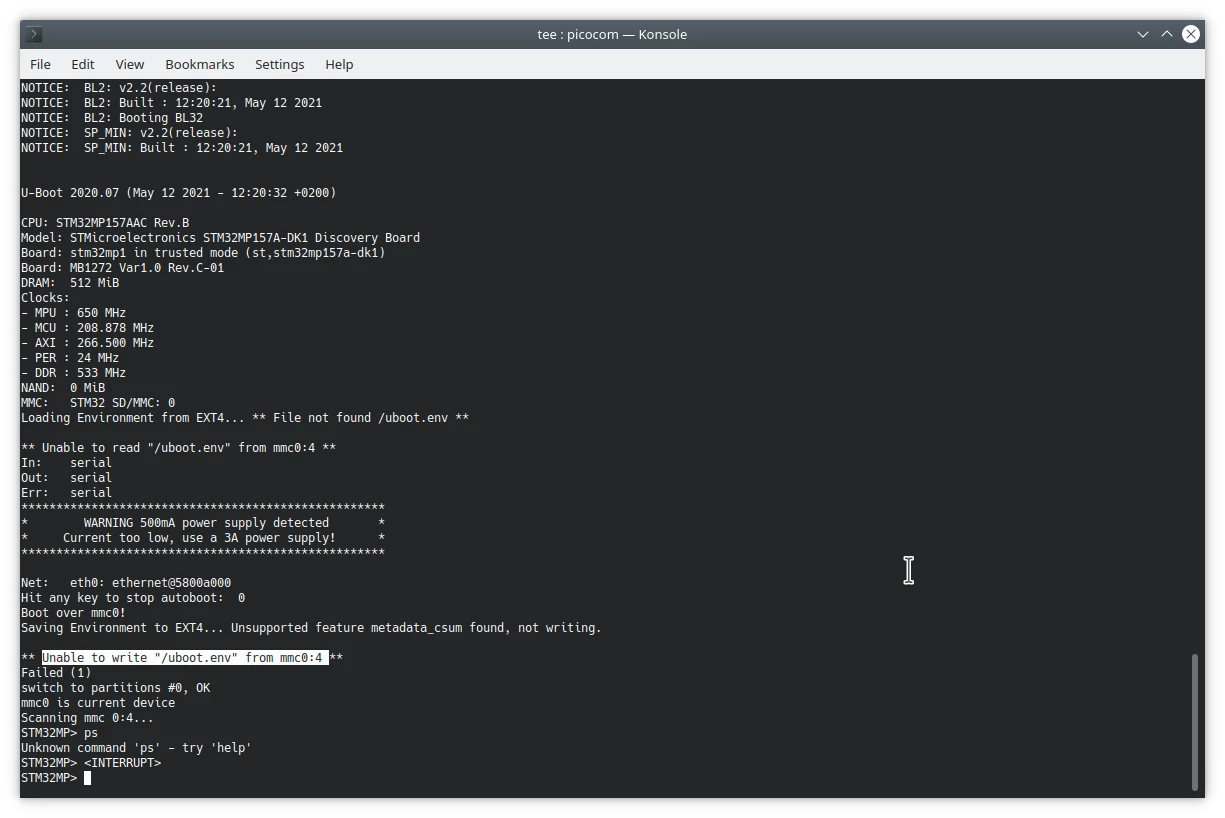Click the '- AXI : 266.500 MHz' line
The height and width of the screenshot is (818, 1225).
[x=88, y=343]
